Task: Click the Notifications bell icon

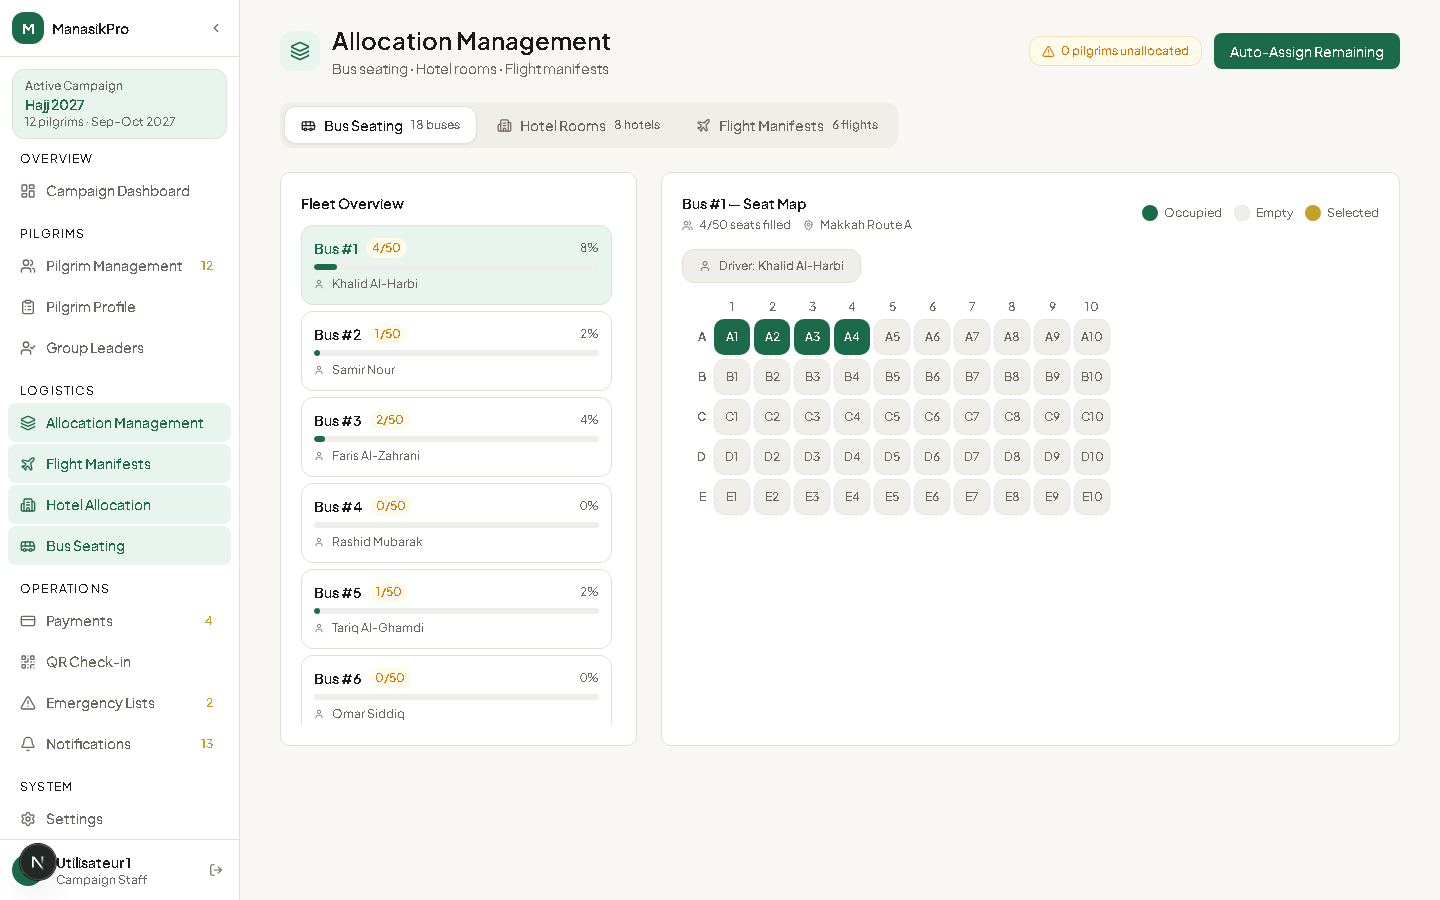Action: point(28,744)
